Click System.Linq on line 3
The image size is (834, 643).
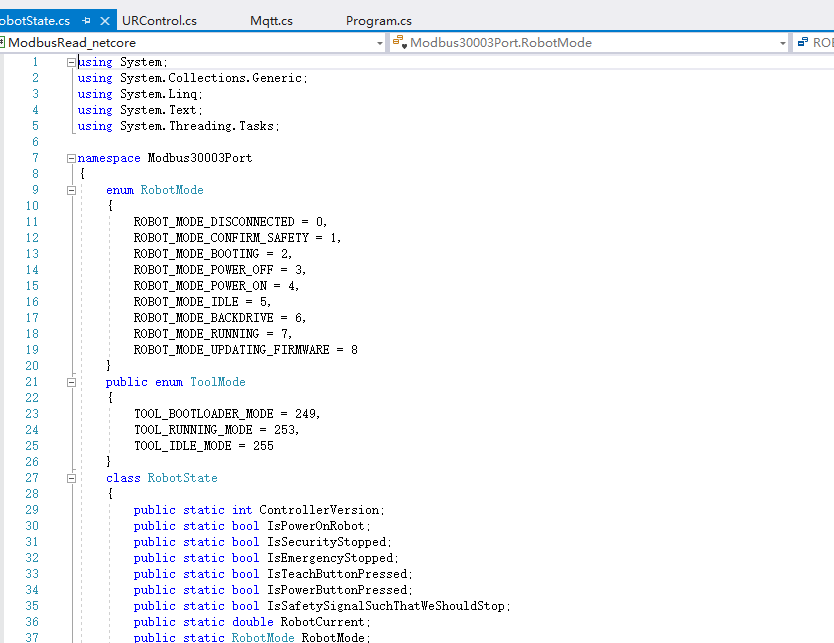(x=159, y=94)
